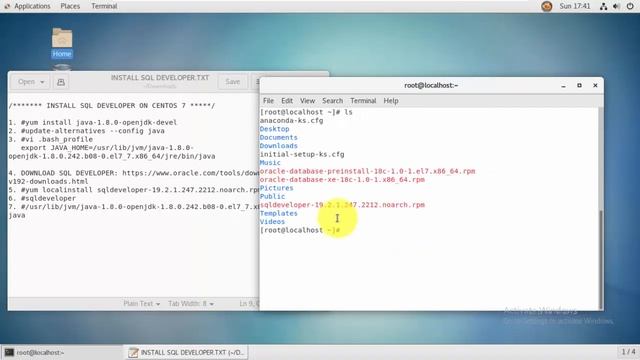640x360 pixels.
Task: Open the Help menu in terminal
Action: (391, 101)
